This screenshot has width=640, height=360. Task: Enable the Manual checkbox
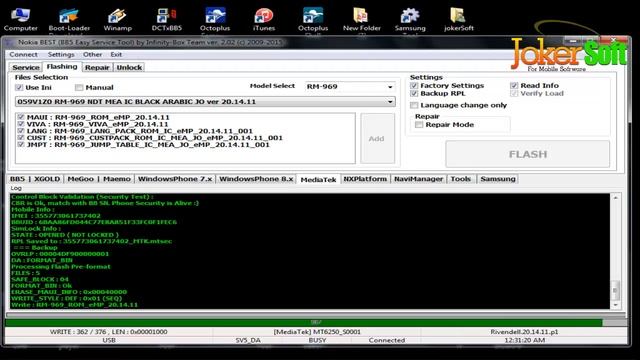click(79, 87)
